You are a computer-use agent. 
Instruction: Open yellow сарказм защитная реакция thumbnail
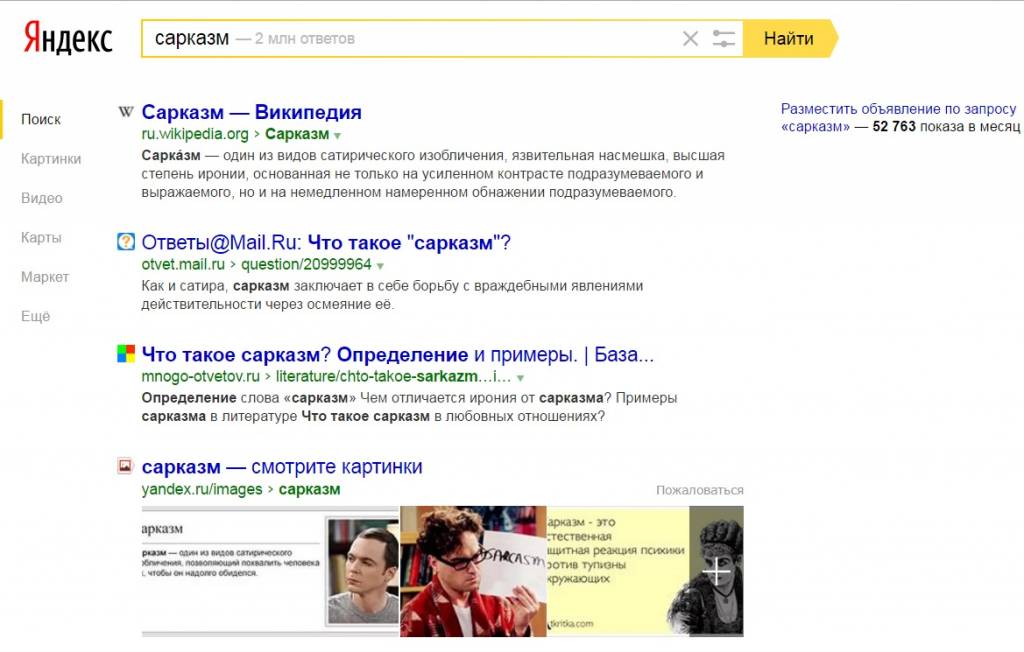[618, 572]
